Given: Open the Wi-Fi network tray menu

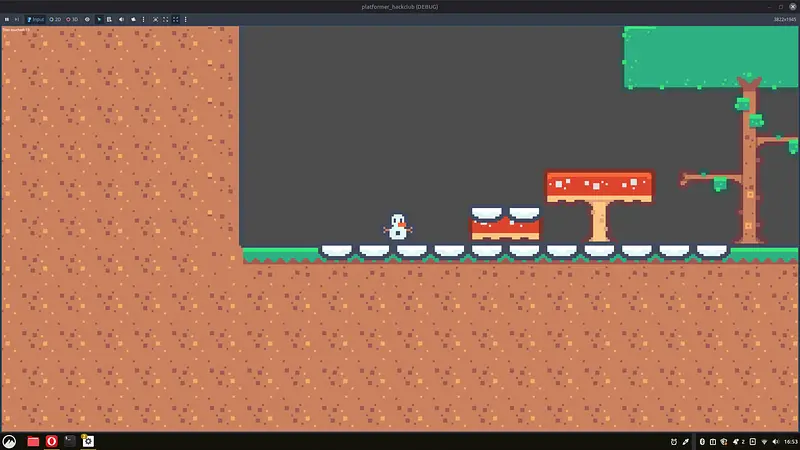Looking at the screenshot, I should point(764,441).
